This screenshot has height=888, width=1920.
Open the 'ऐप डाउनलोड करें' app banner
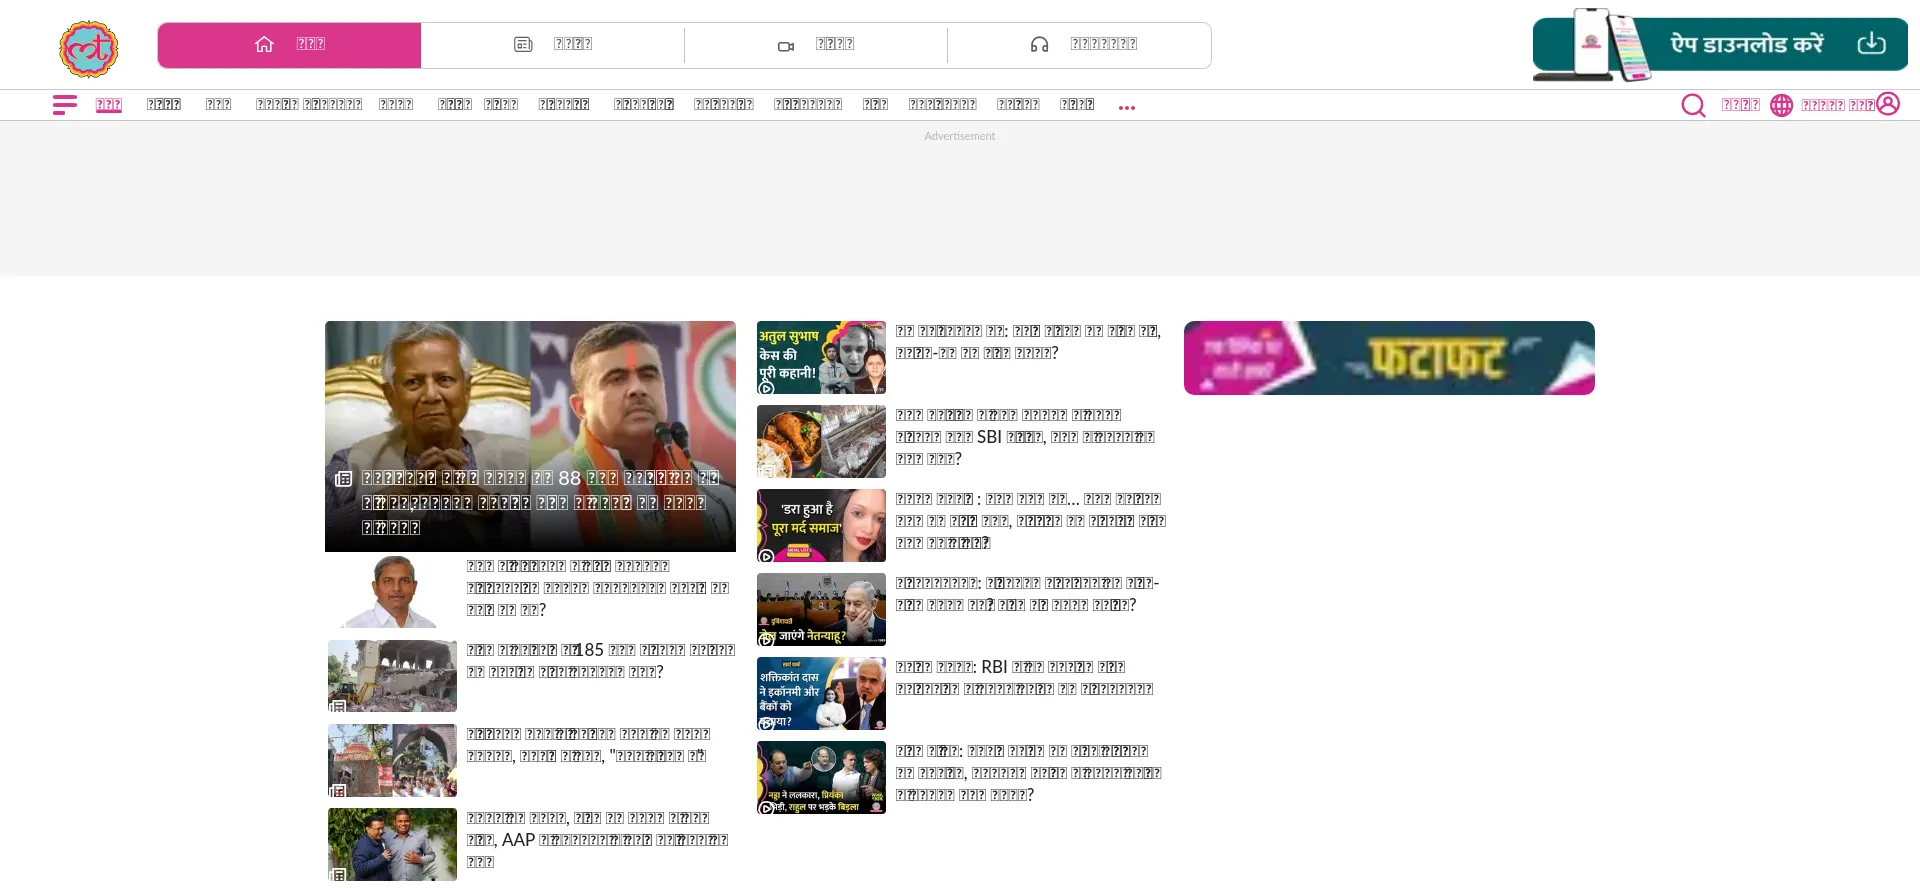(1720, 45)
